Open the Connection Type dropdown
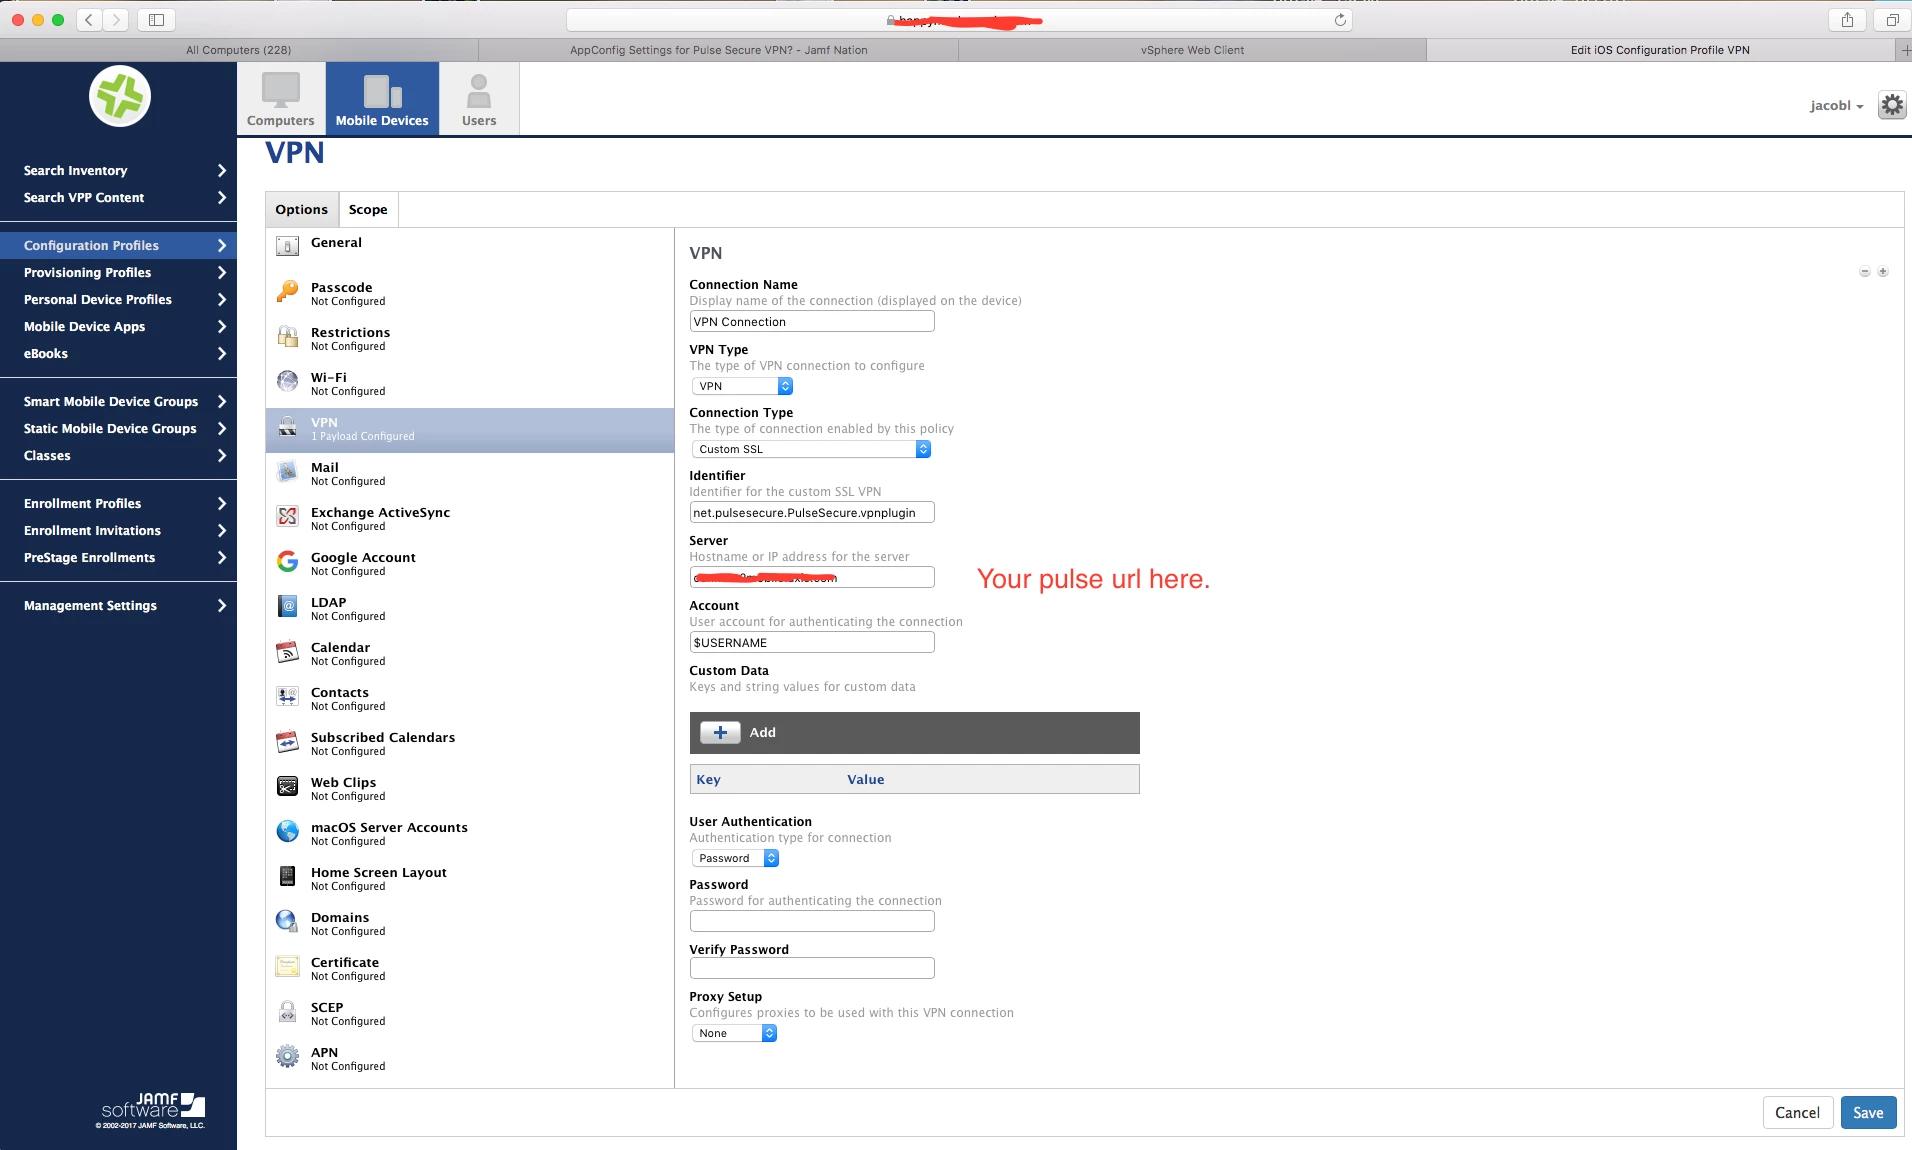1912x1150 pixels. (x=811, y=449)
